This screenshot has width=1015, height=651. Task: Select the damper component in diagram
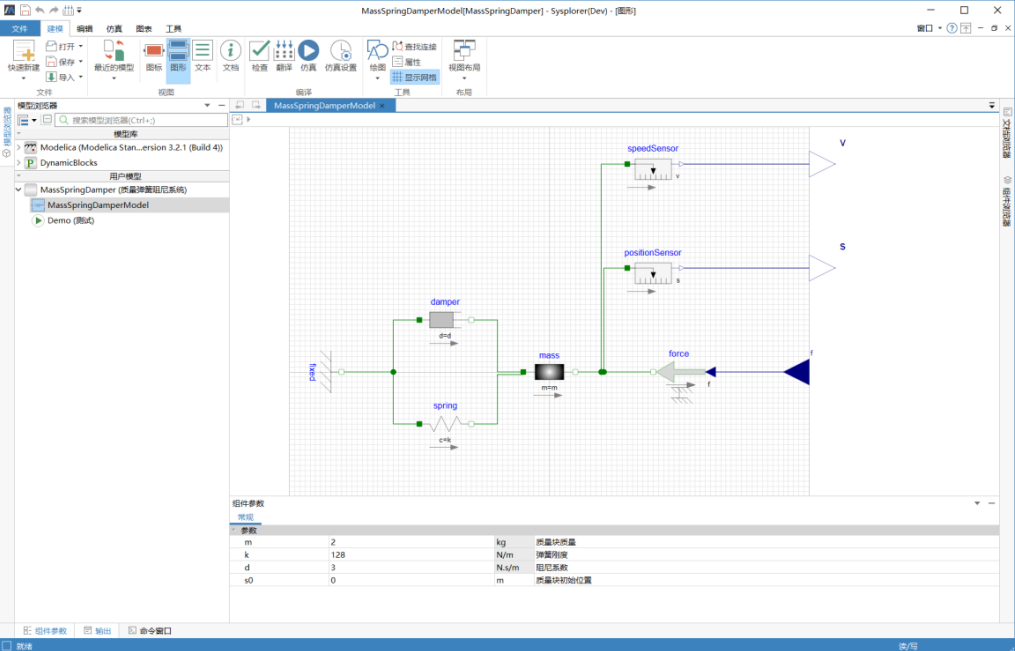(x=445, y=320)
